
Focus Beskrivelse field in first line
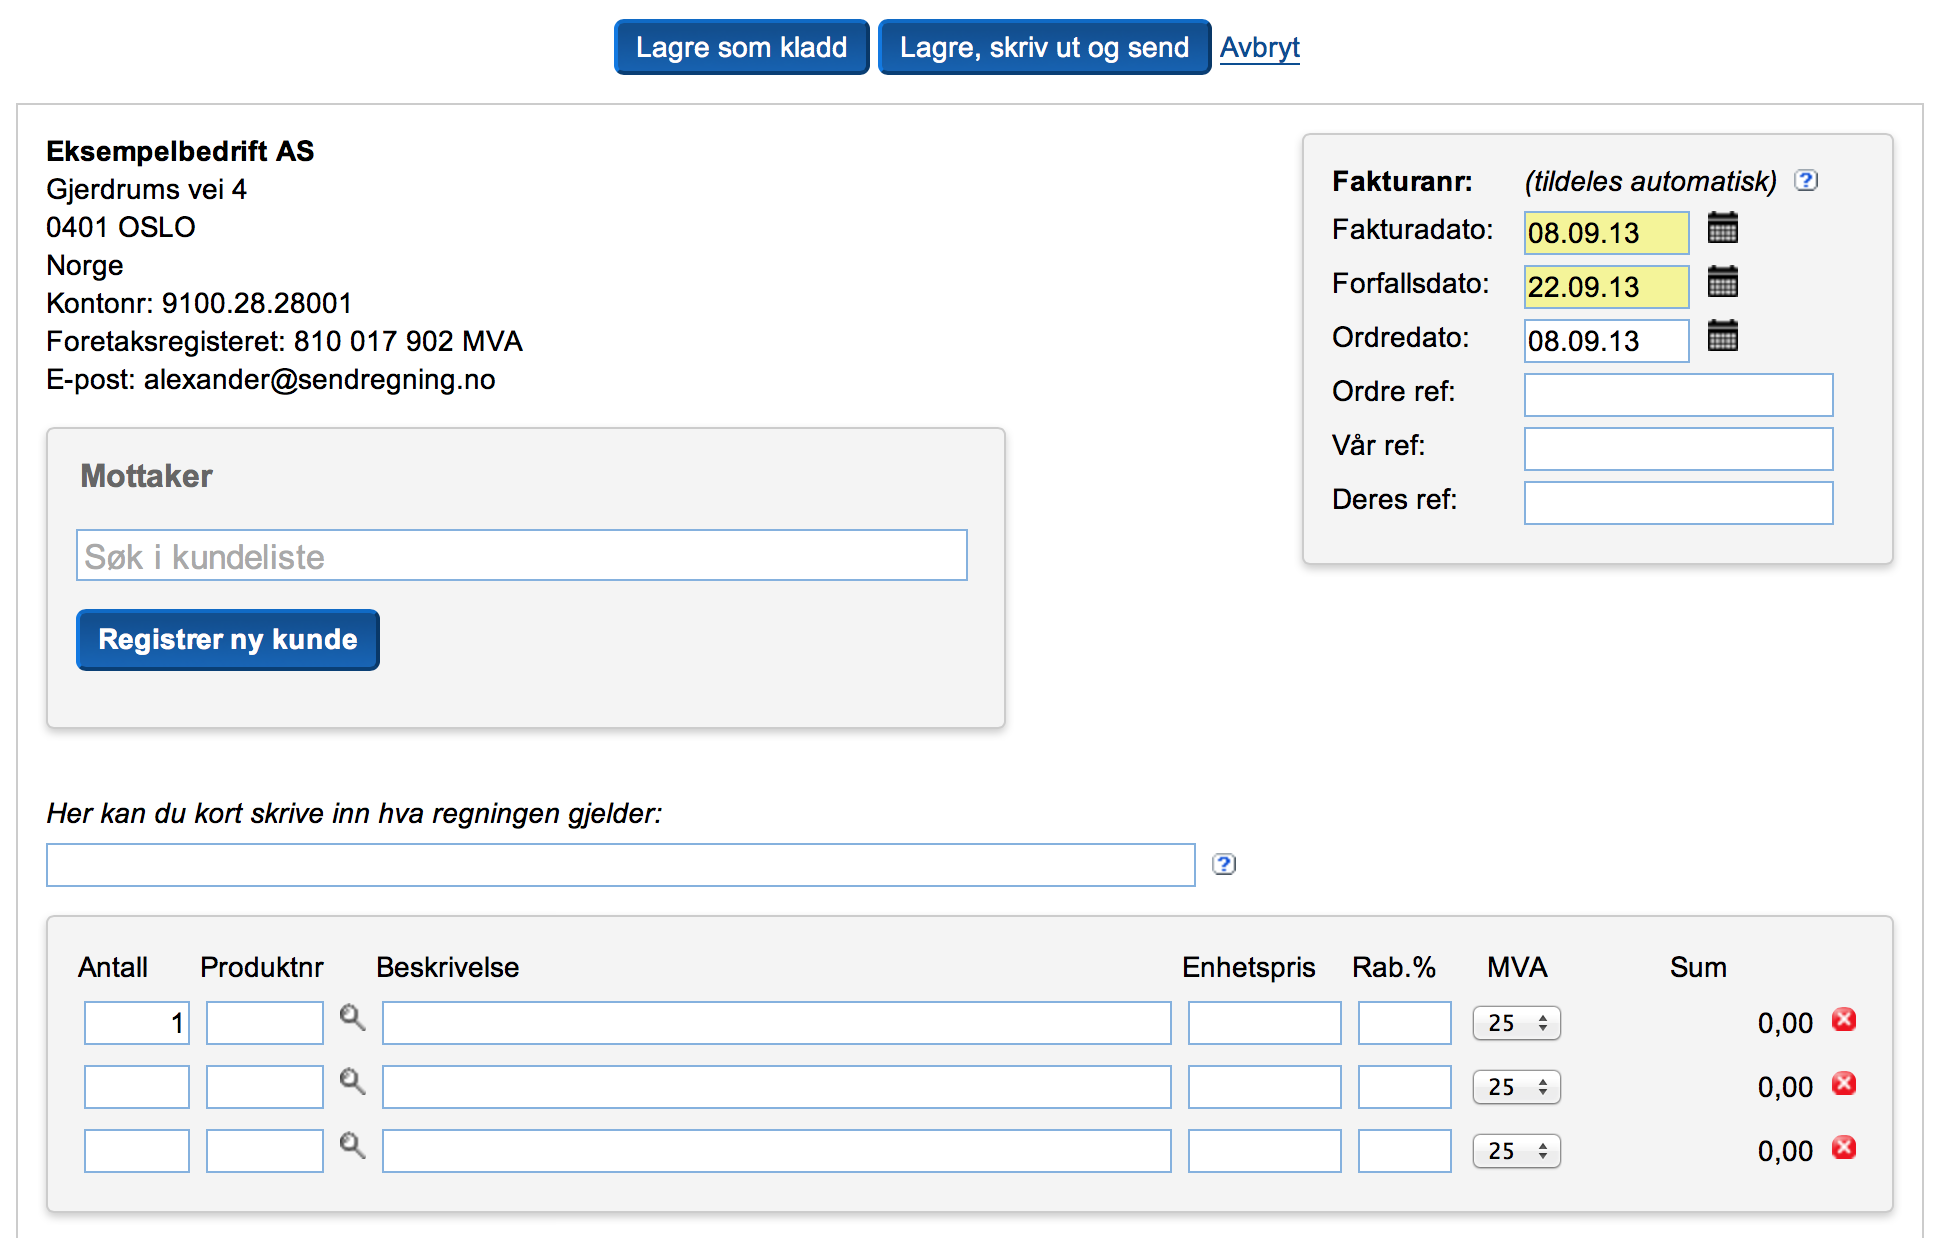coord(777,1023)
